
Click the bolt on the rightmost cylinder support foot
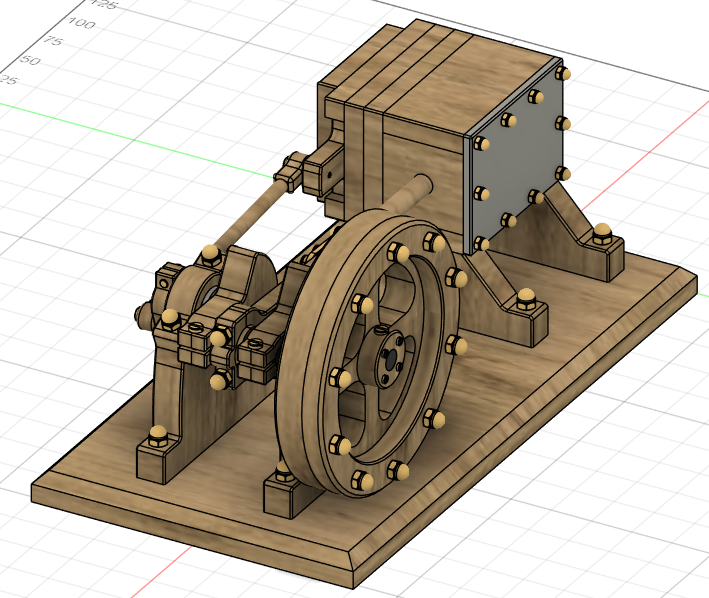click(602, 233)
